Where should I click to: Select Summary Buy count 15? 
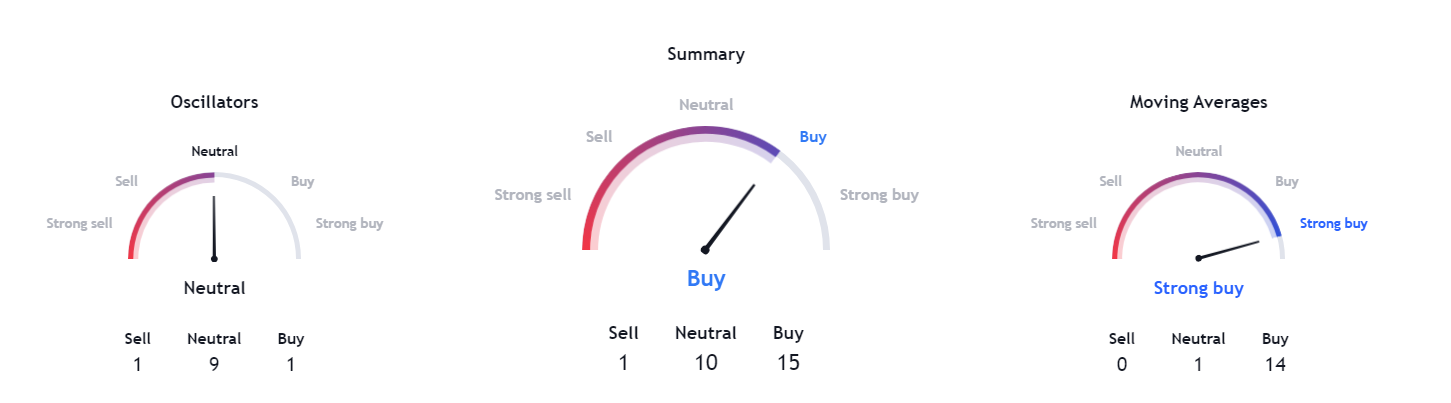coord(788,363)
